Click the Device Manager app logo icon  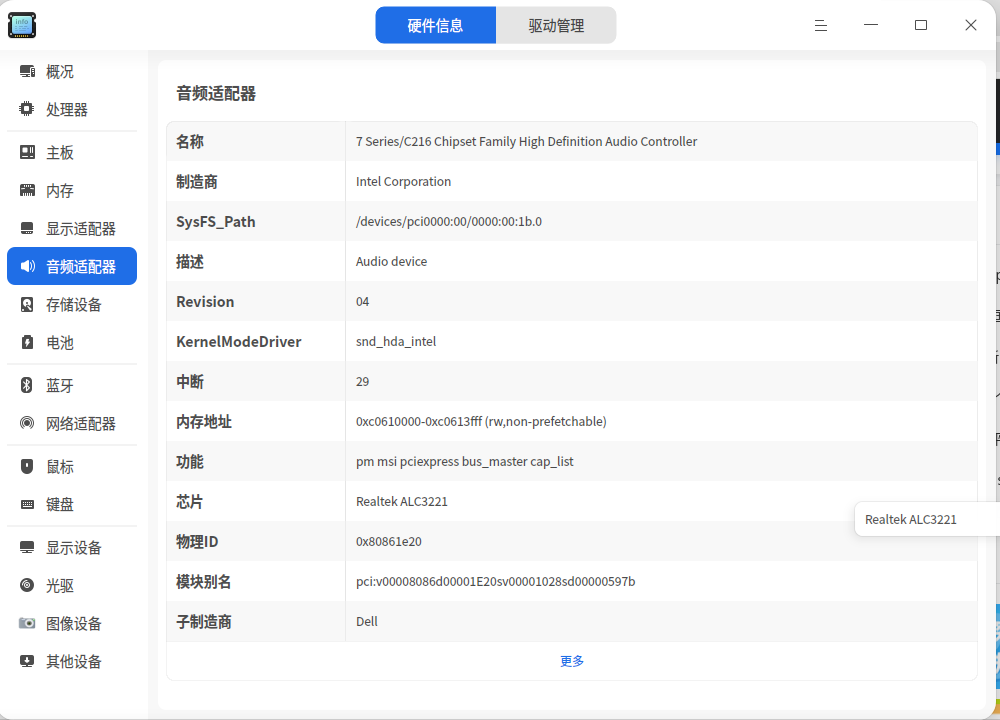22,26
